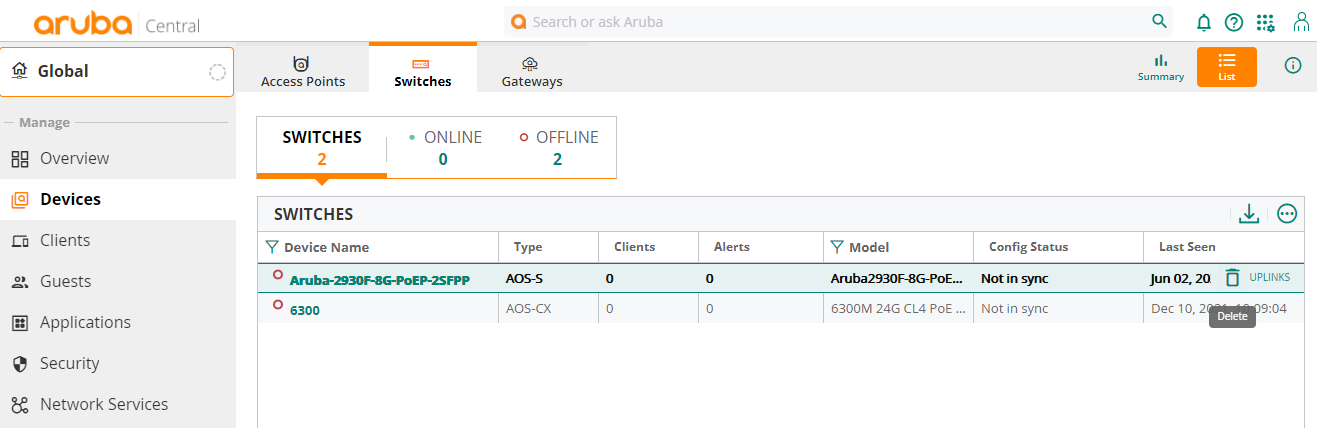Viewport: 1317px width, 428px height.
Task: Download the switches table as file
Action: point(1248,213)
